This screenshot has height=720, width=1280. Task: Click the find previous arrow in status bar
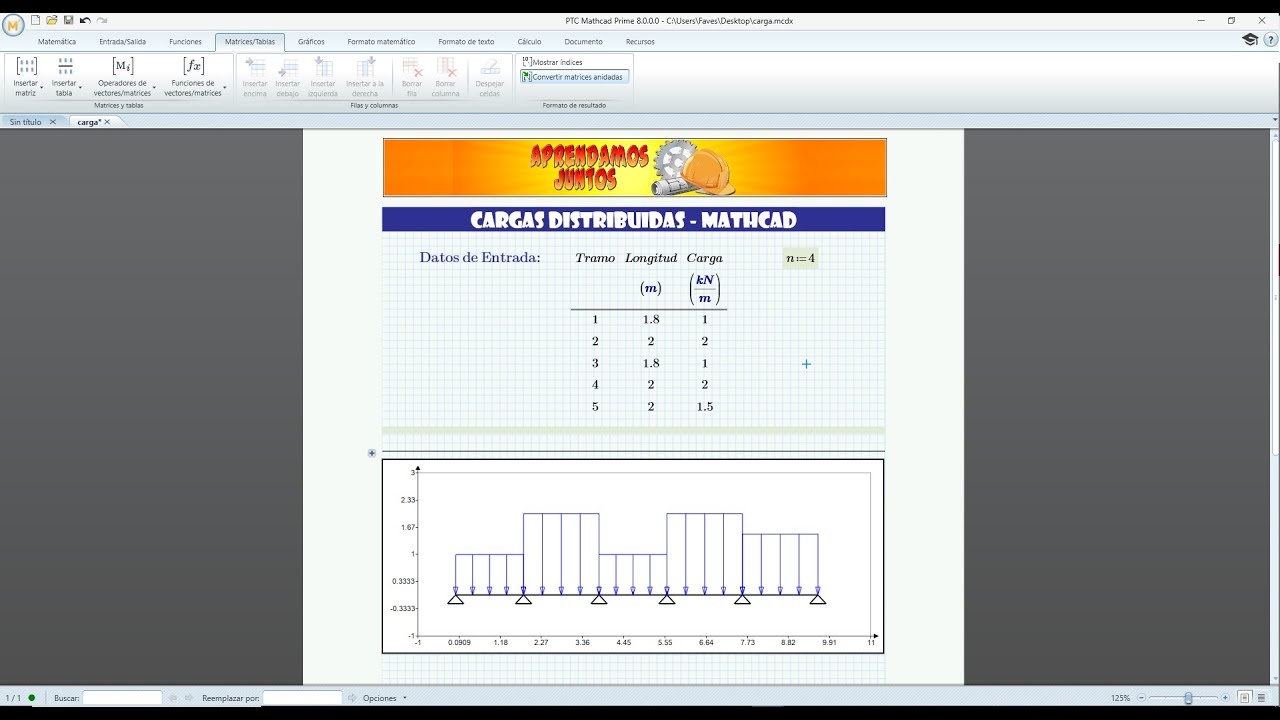coord(173,698)
